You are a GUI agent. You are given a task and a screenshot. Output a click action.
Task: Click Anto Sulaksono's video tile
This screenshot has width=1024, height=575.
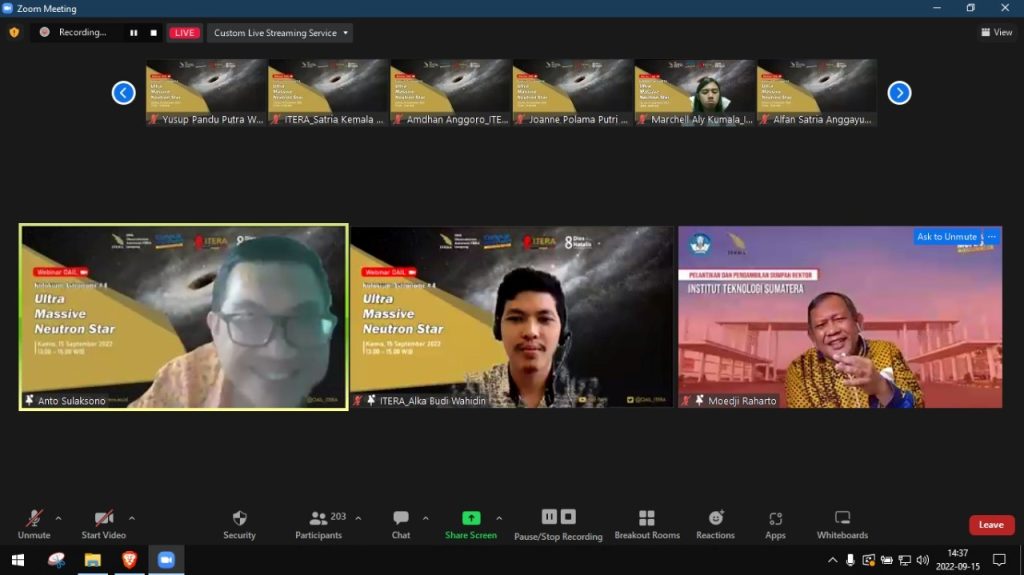(x=184, y=317)
